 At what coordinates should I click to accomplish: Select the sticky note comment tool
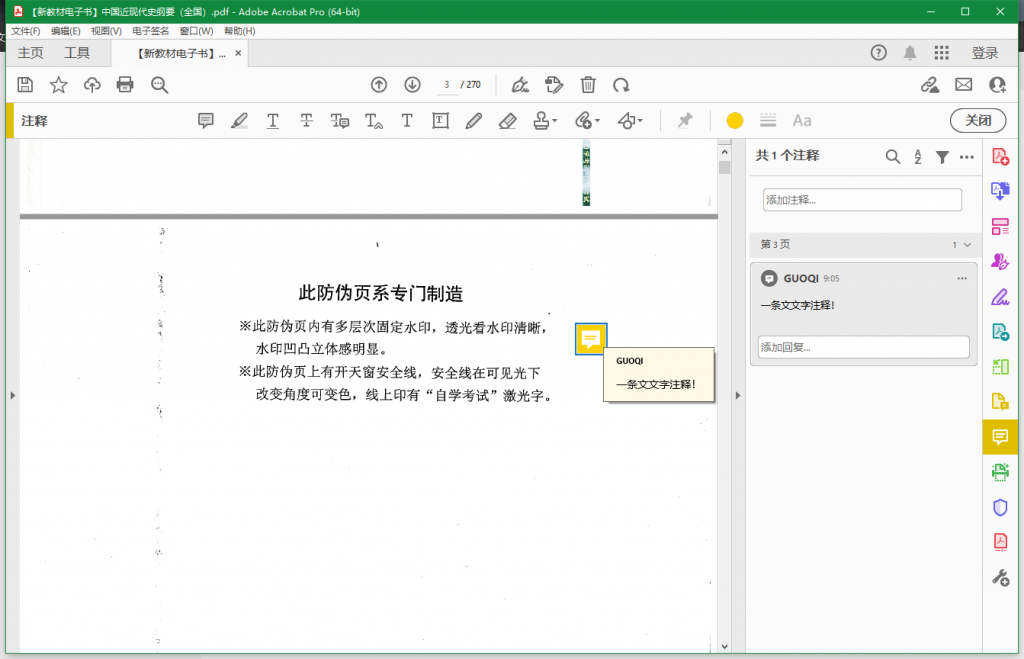tap(206, 121)
